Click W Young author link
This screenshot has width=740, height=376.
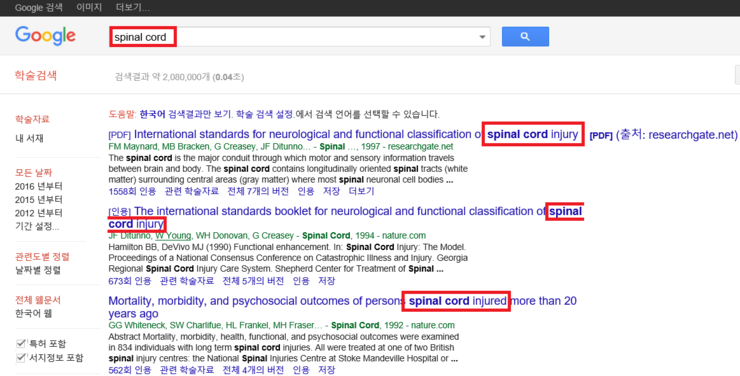173,235
